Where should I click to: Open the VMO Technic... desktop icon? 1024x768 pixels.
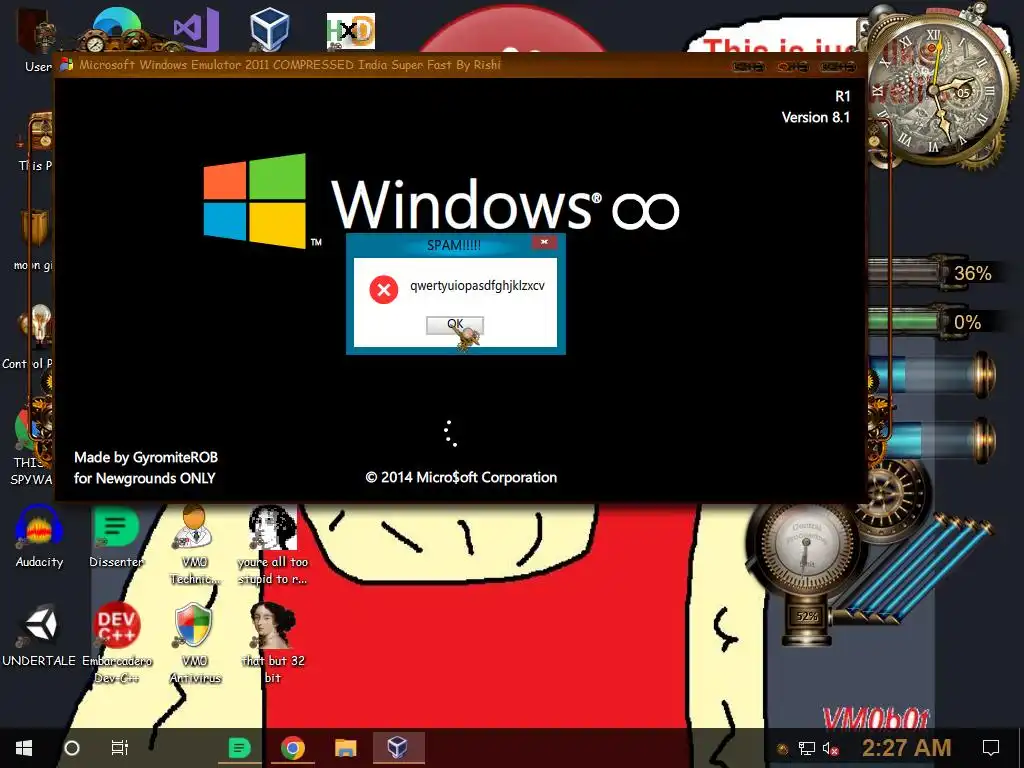coord(195,544)
